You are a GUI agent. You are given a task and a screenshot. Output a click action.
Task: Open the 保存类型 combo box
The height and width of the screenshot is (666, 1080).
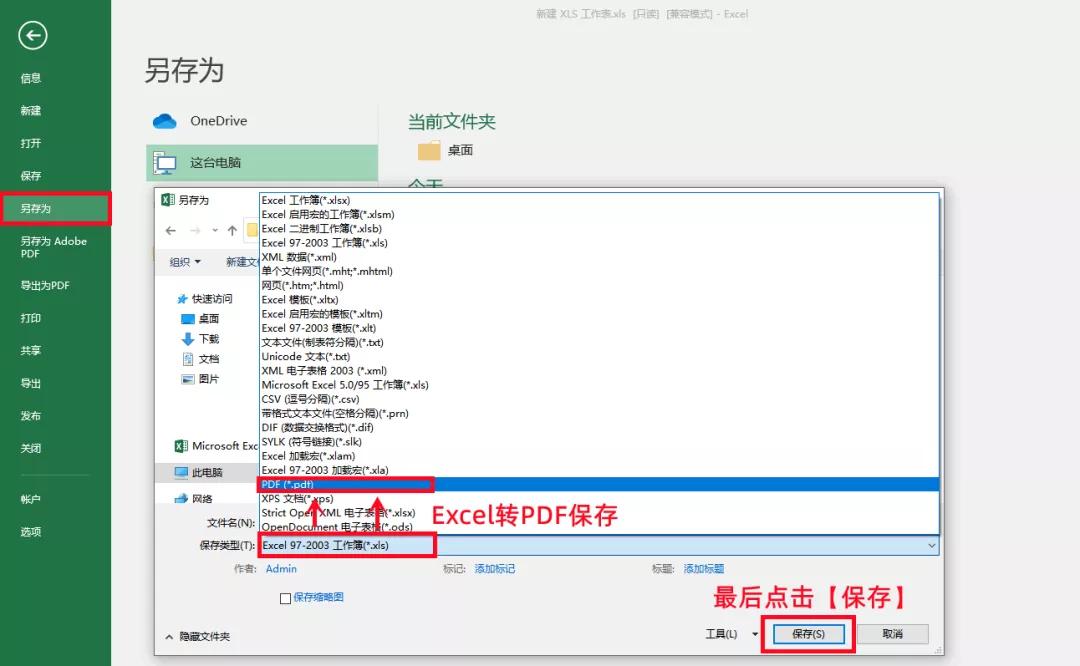599,545
